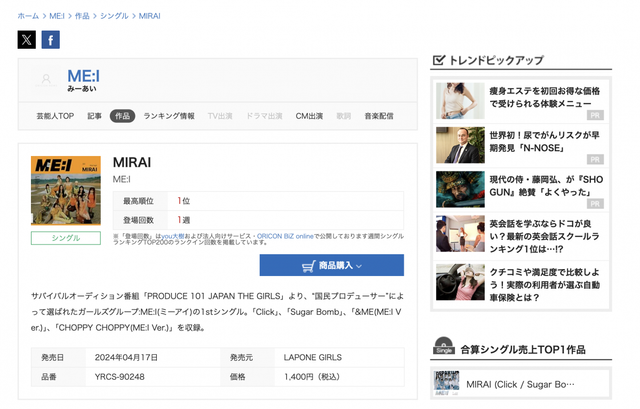The width and height of the screenshot is (640, 409).
Task: Select the 芸能人TOP tab
Action: tap(55, 116)
